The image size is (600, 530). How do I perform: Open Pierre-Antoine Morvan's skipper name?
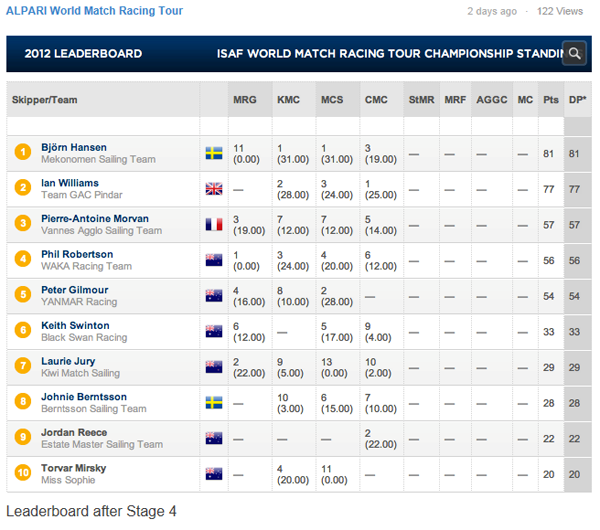[95, 219]
